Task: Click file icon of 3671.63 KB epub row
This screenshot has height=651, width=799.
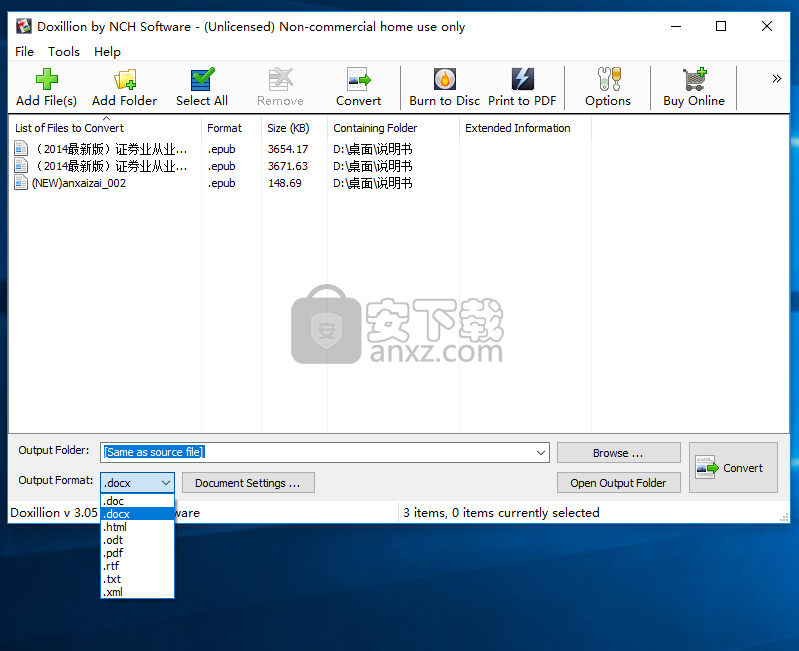Action: click(x=21, y=166)
